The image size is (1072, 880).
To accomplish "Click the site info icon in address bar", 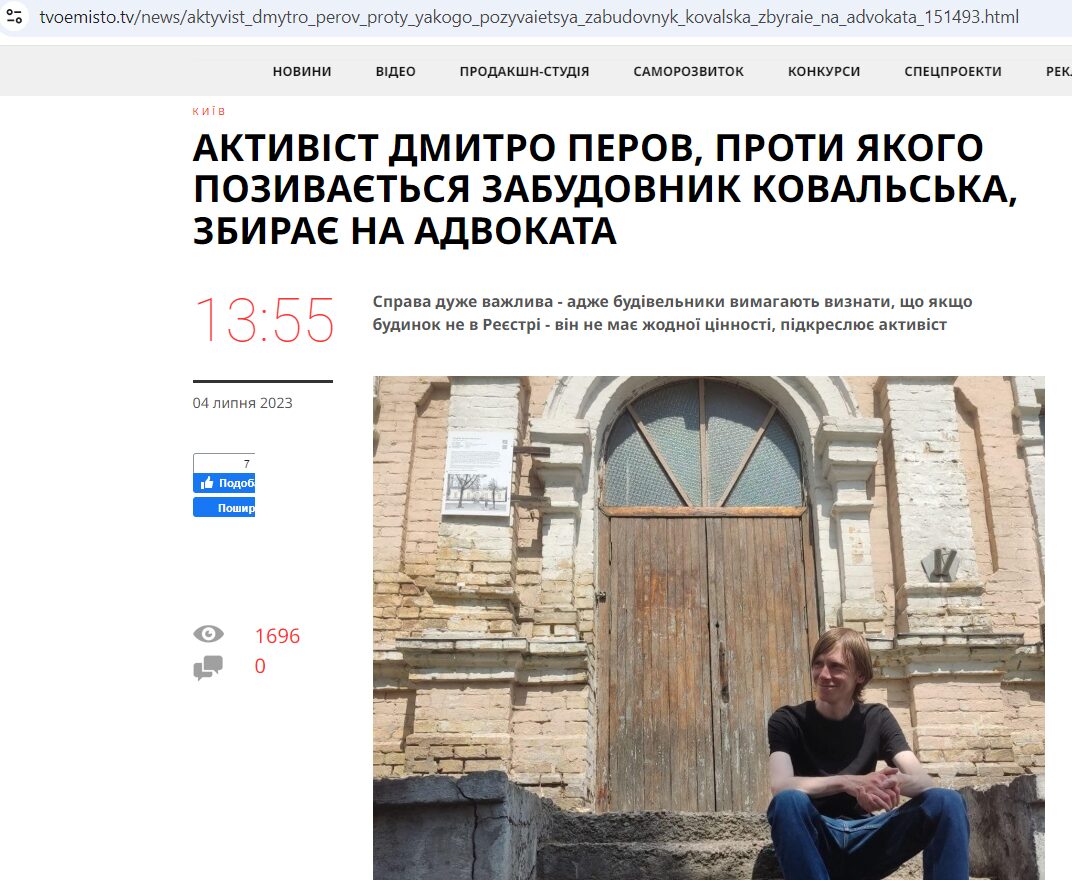I will coord(14,16).
